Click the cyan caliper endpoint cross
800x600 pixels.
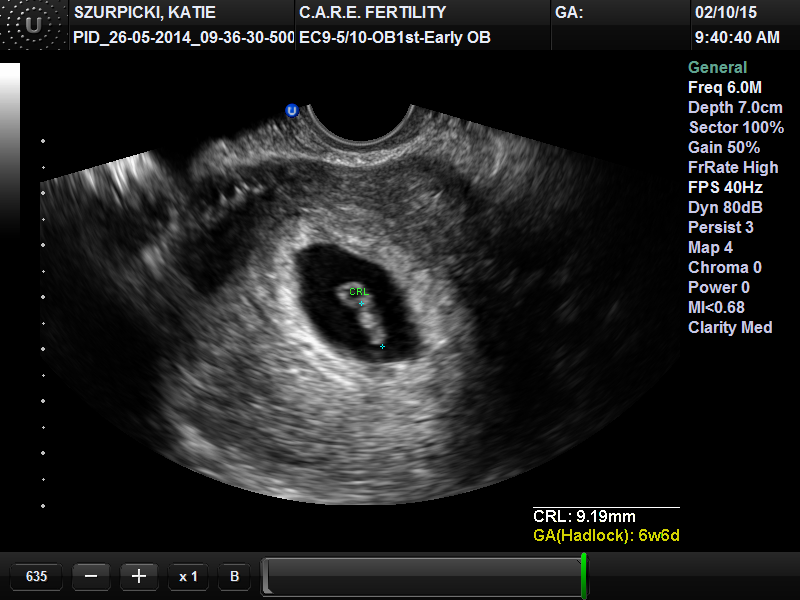tap(382, 346)
